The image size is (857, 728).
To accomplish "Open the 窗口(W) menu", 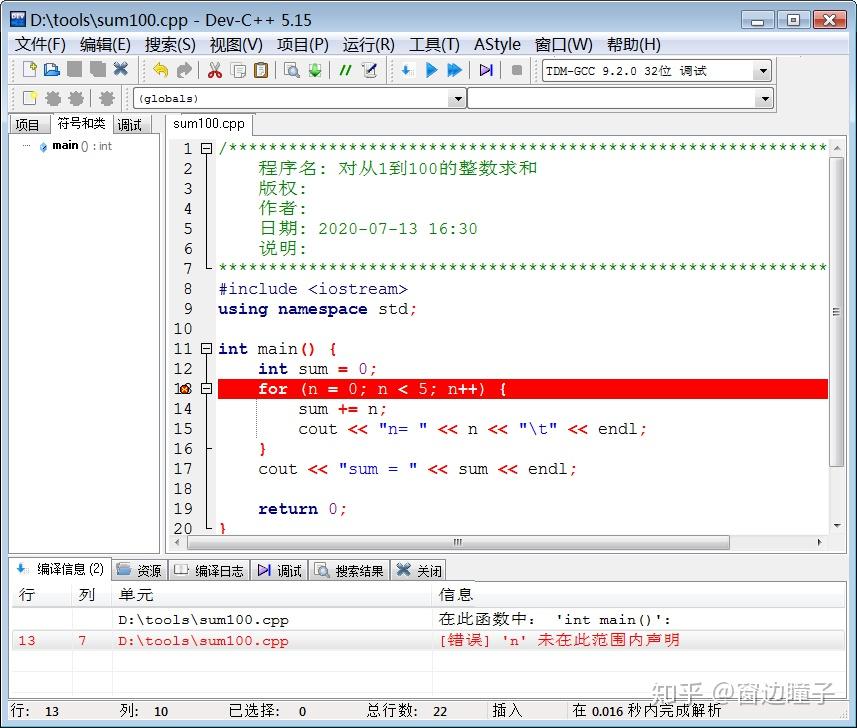I will (x=563, y=44).
